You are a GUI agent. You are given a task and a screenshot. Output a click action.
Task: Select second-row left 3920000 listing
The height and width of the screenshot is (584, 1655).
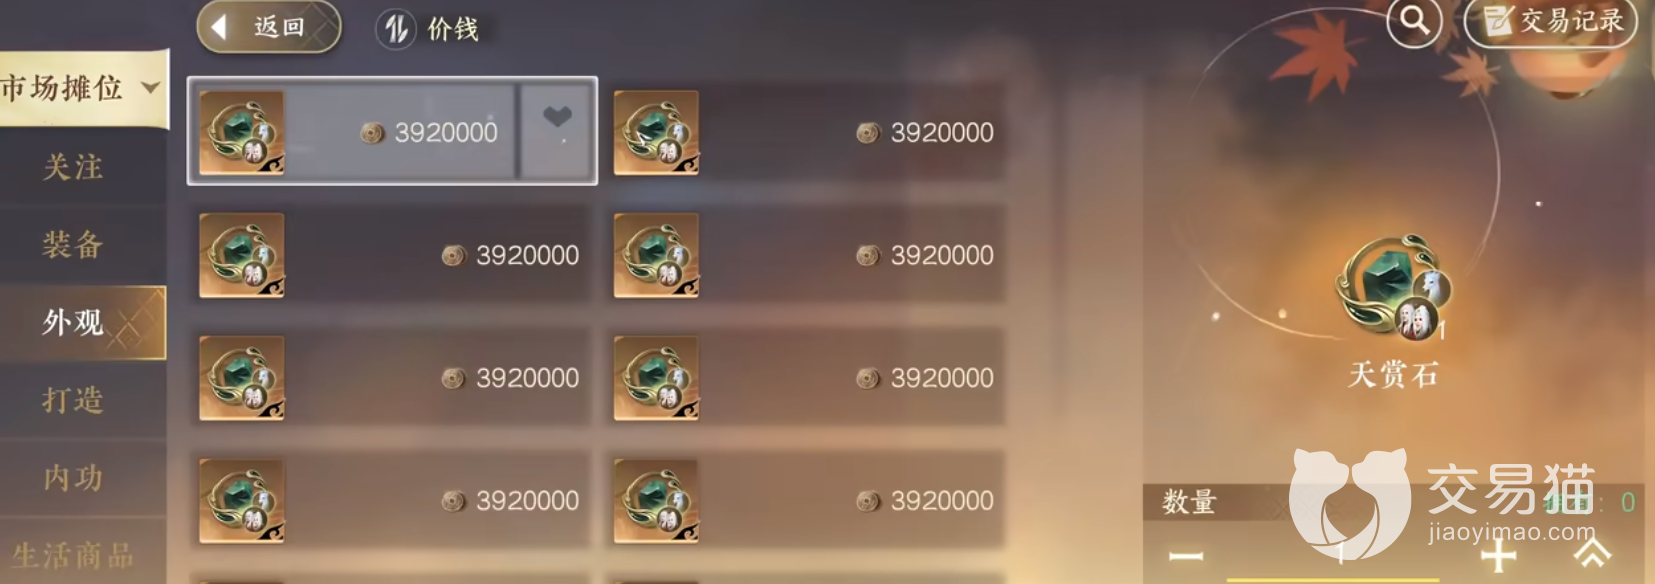click(x=391, y=255)
